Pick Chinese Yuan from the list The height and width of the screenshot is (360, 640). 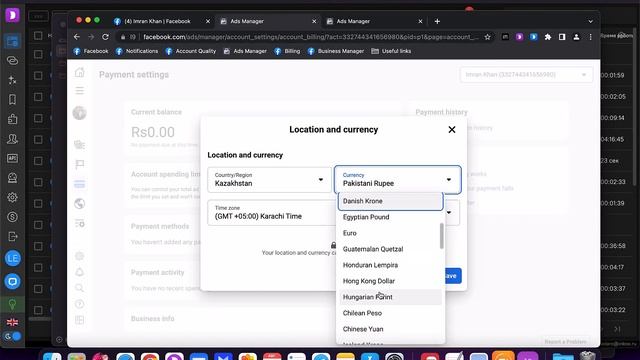[x=391, y=329]
